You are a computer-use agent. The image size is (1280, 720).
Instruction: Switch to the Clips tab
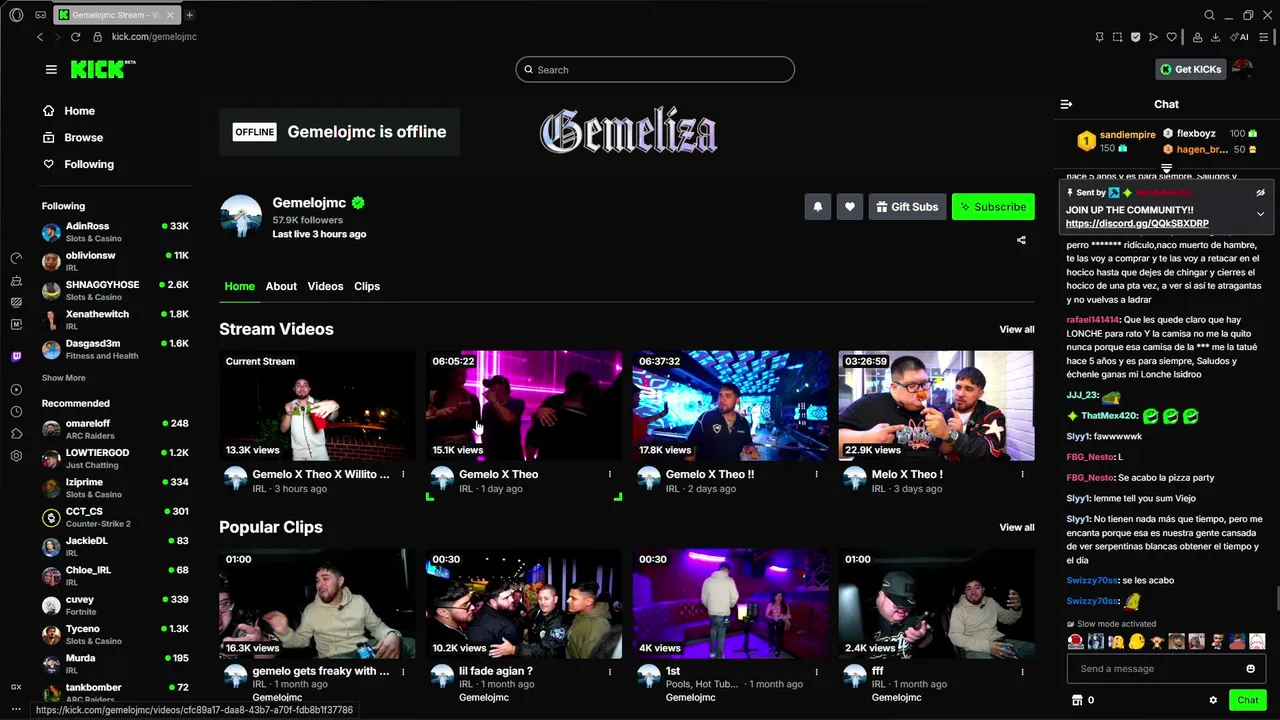(367, 286)
